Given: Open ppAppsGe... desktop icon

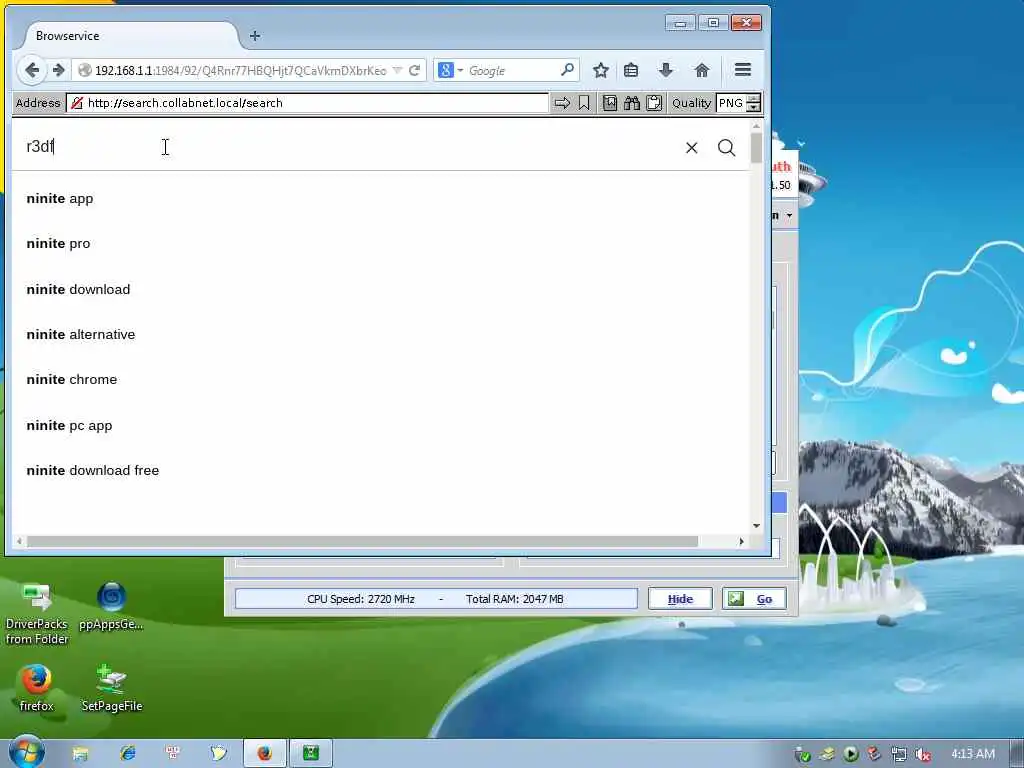Looking at the screenshot, I should (111, 606).
